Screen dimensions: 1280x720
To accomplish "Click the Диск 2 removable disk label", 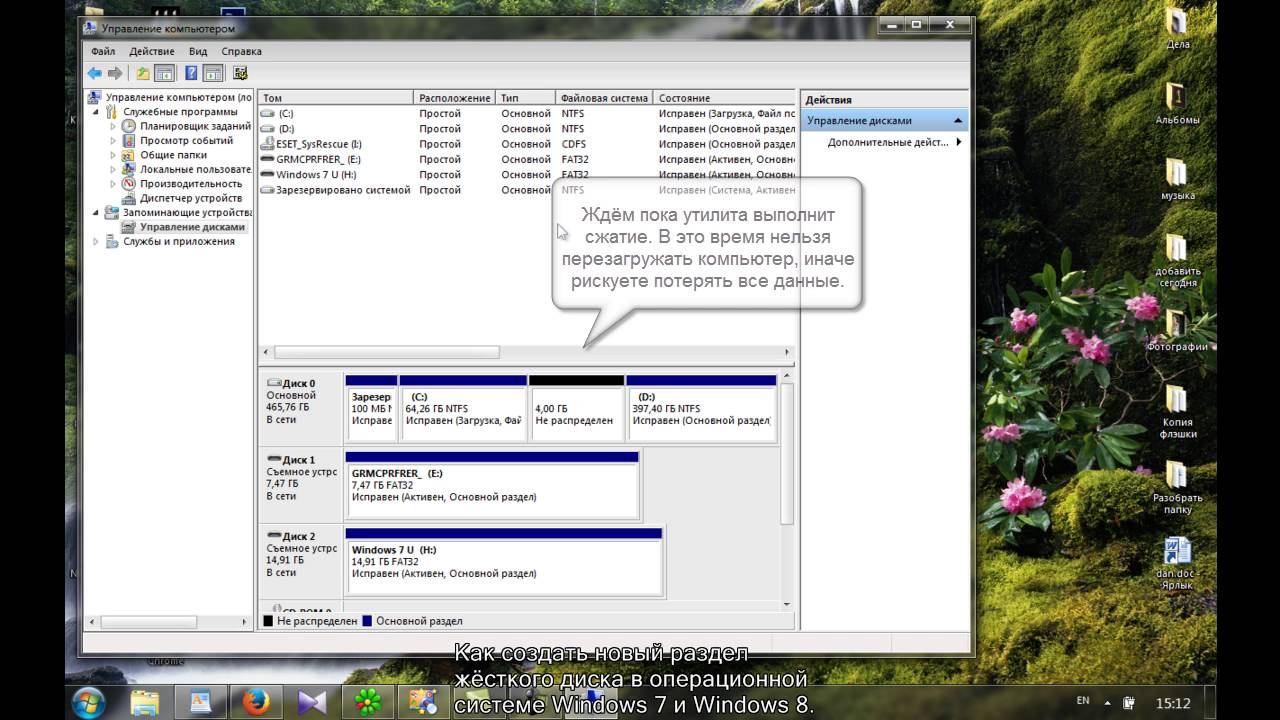I will click(291, 537).
